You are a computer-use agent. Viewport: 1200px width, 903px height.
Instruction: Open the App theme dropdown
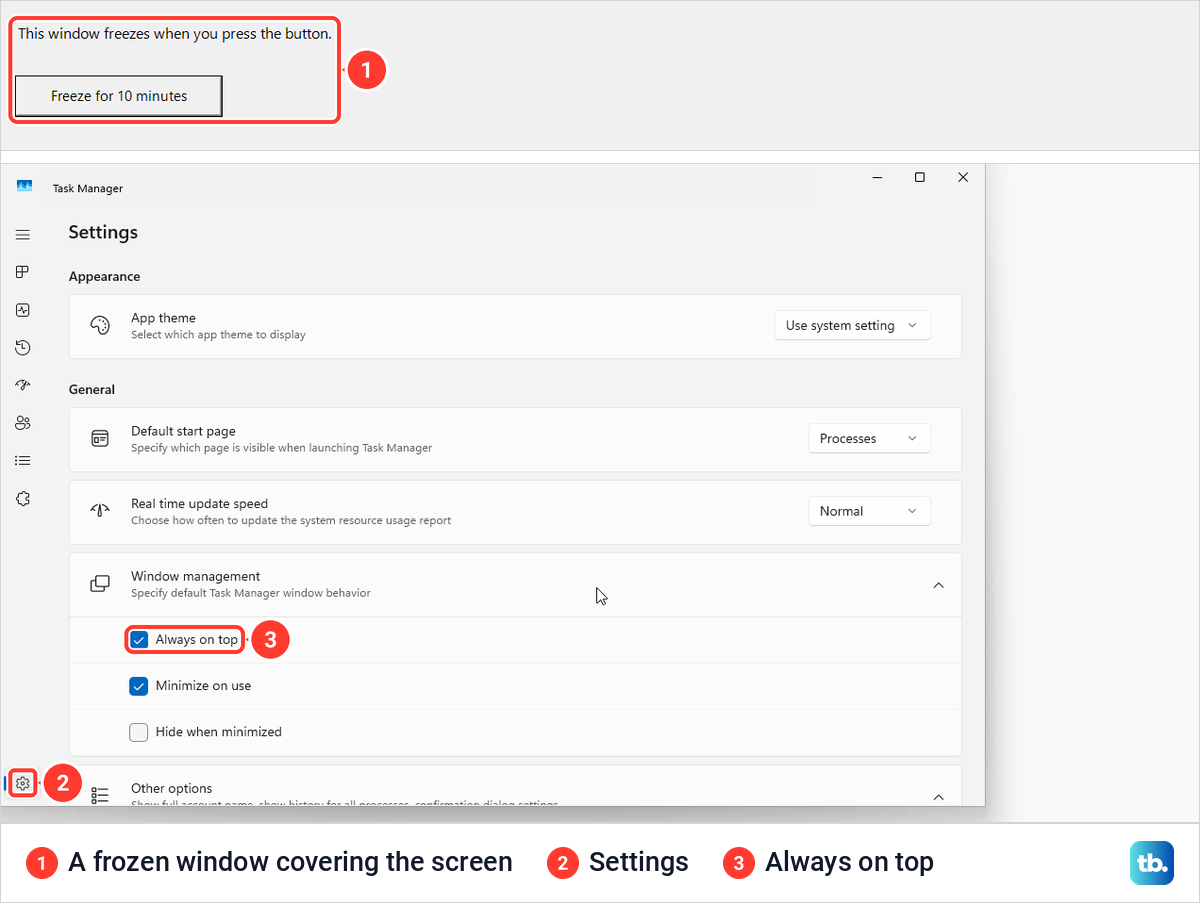[x=852, y=325]
